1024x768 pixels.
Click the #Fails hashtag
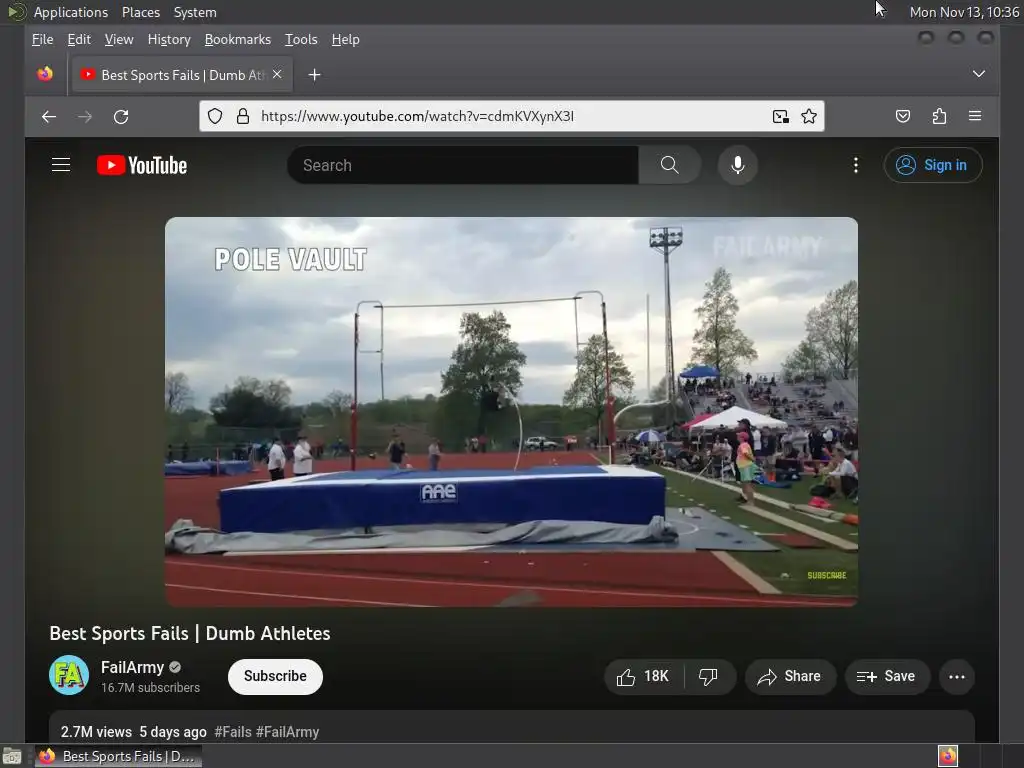233,732
